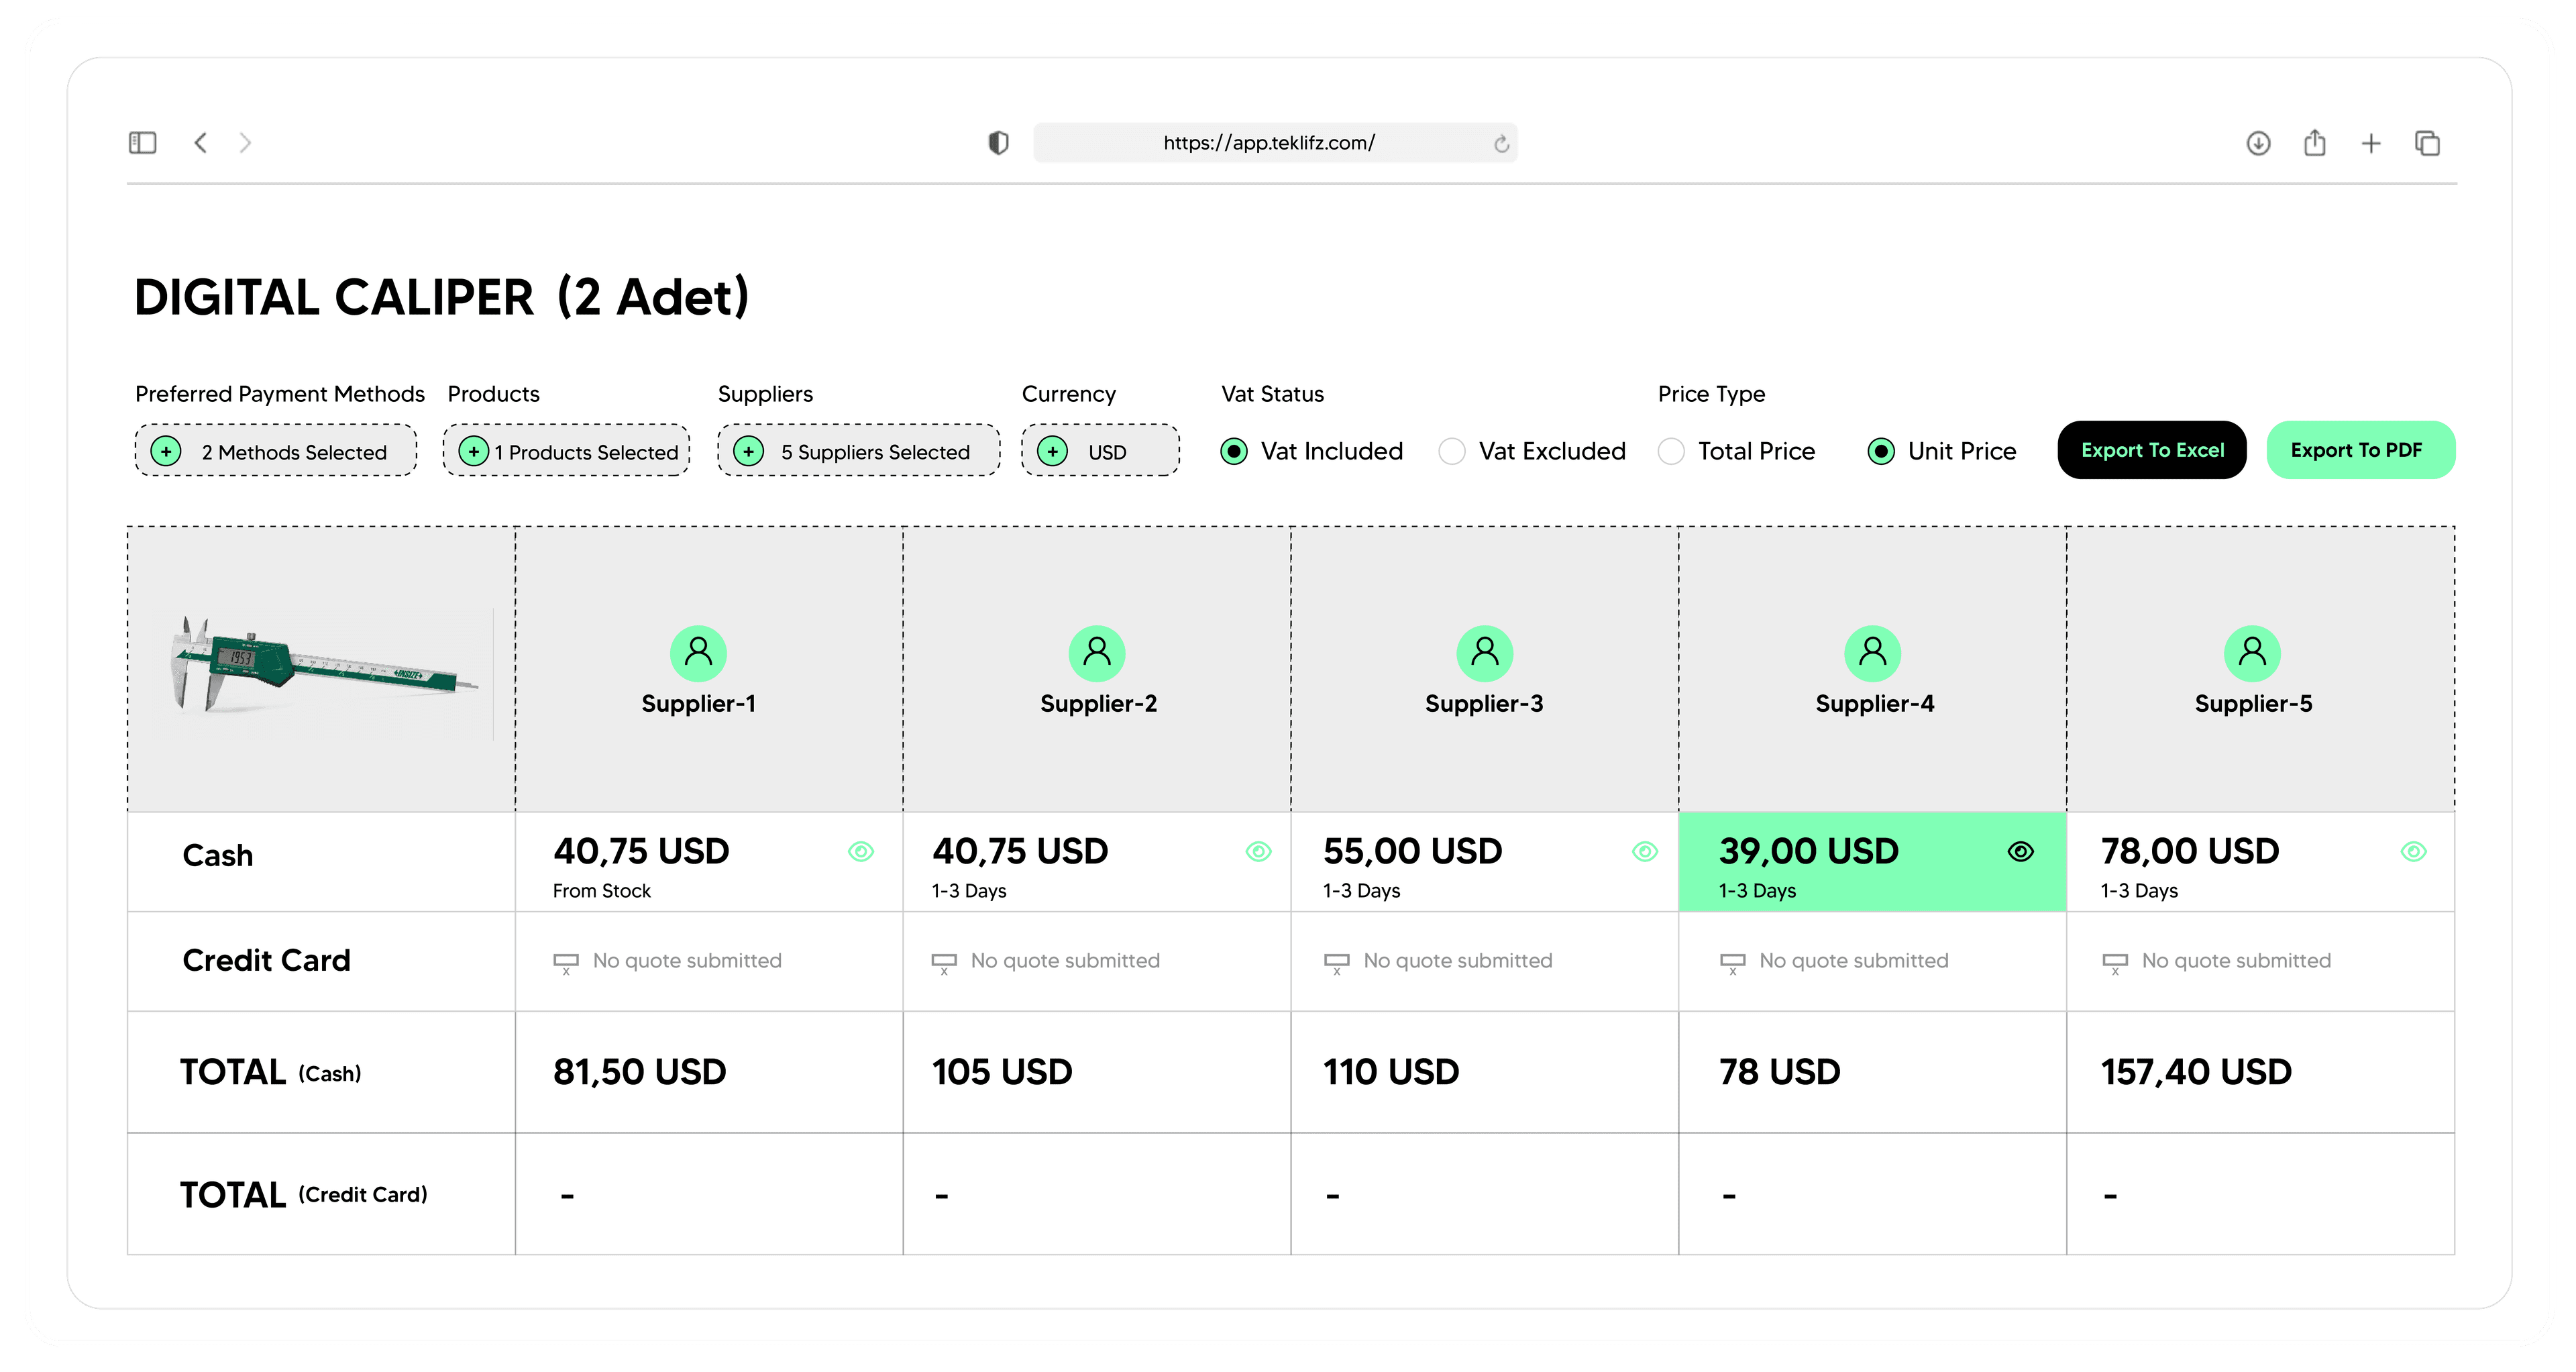Click the Supplier-1 profile icon
Viewport: 2576px width, 1372px height.
698,652
